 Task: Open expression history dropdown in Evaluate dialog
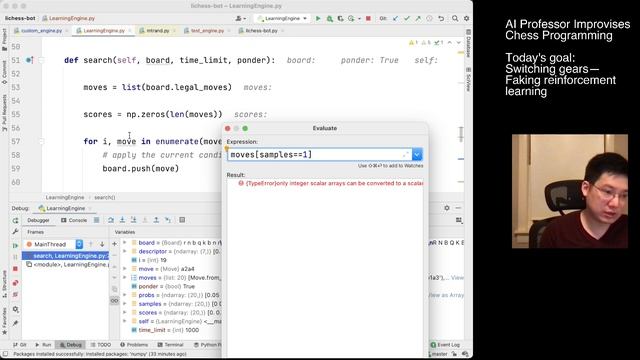point(417,155)
